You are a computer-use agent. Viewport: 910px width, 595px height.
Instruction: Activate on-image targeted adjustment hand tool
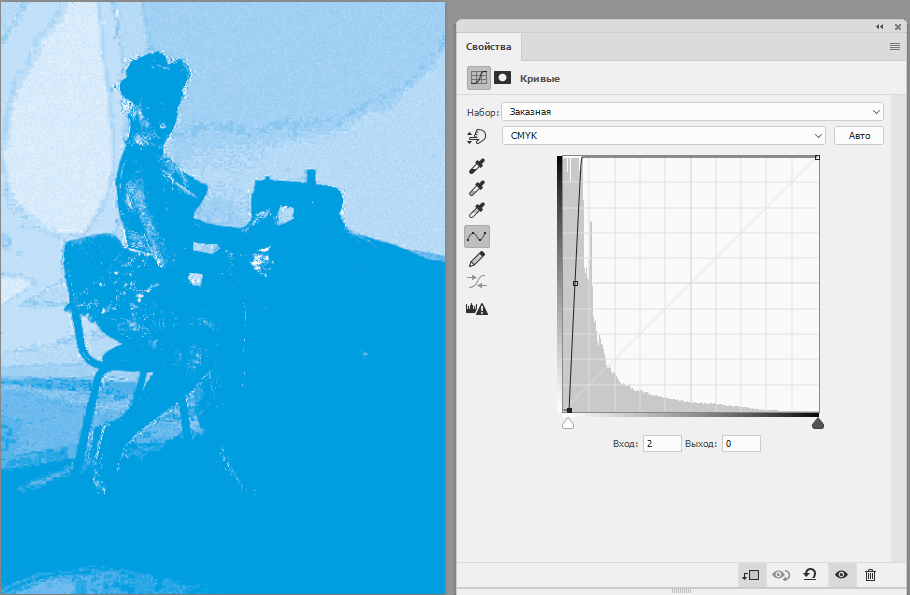pyautogui.click(x=476, y=136)
